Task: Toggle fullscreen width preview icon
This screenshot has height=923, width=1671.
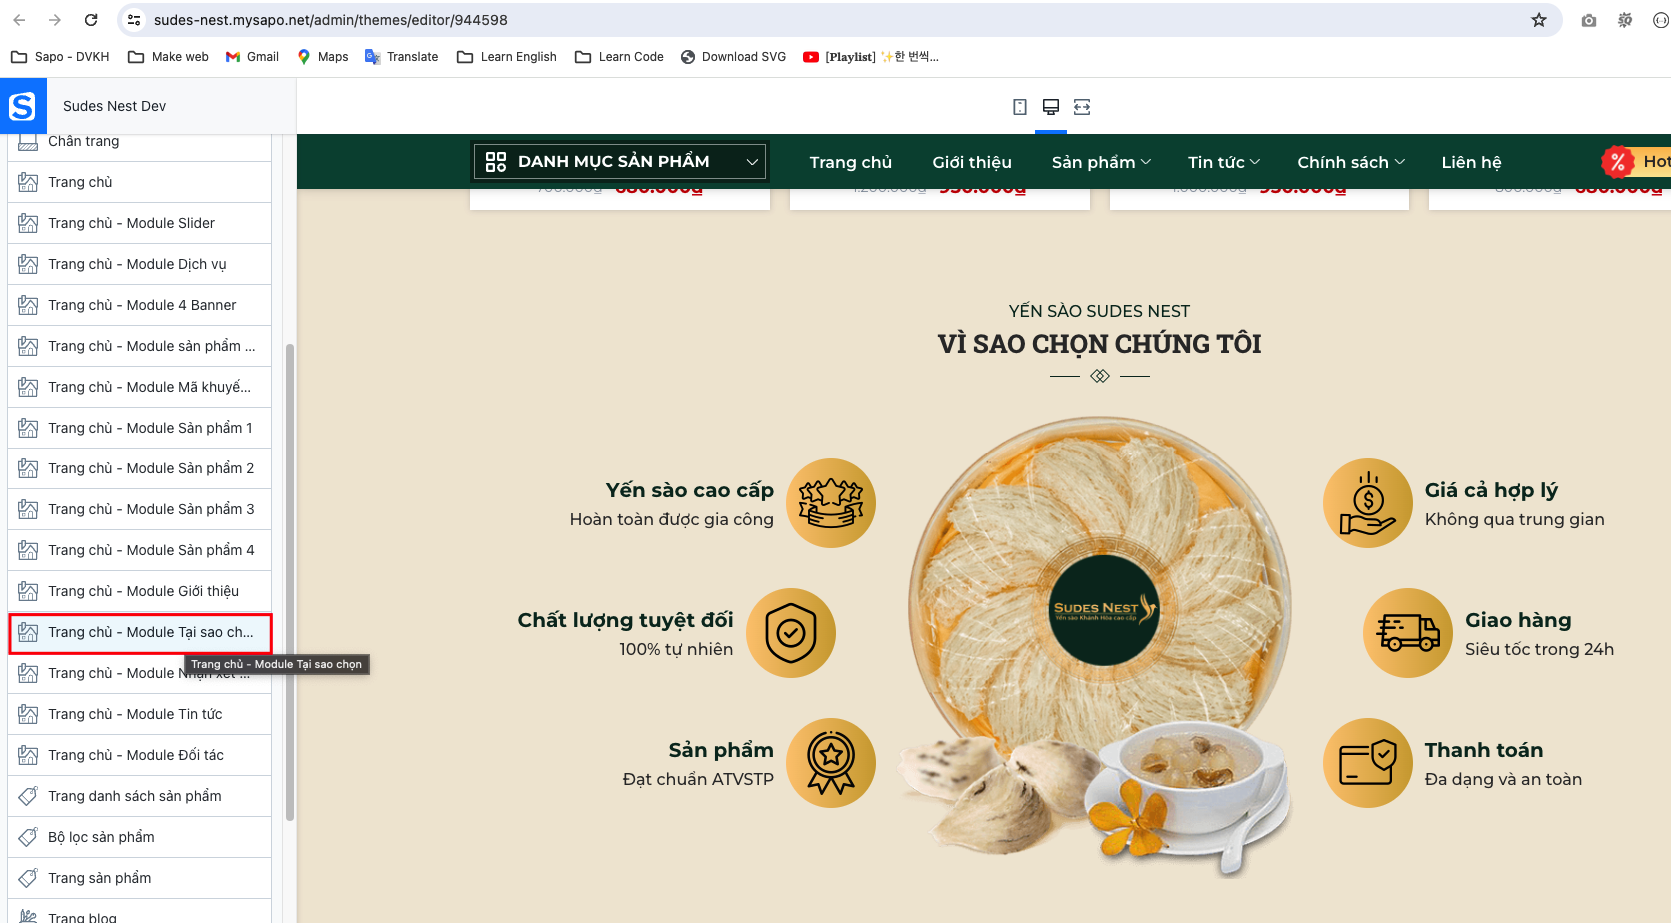Action: (x=1082, y=107)
